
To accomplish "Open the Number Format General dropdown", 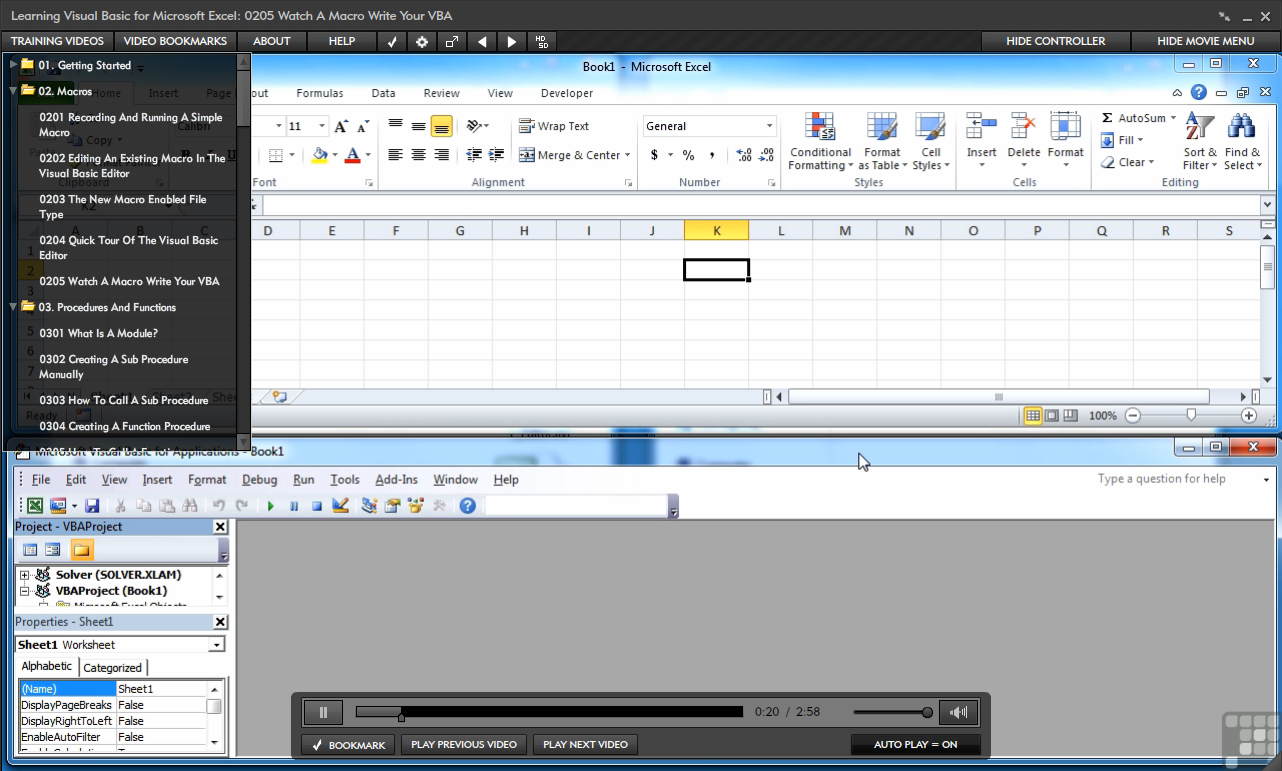I will point(770,126).
